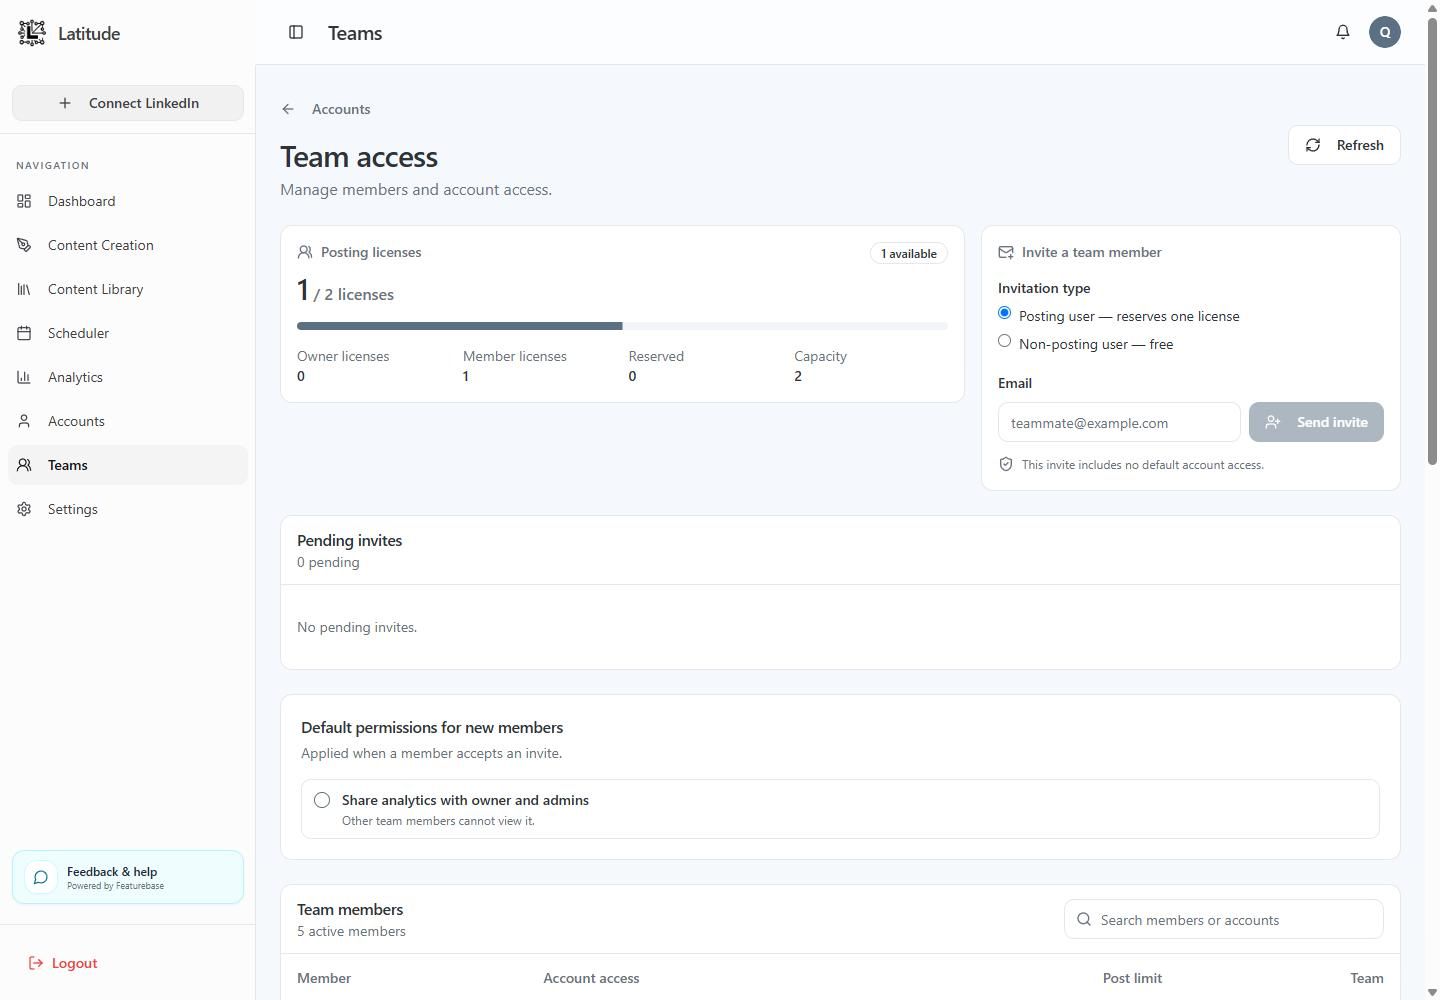Click the Scheduler calendar icon
The width and height of the screenshot is (1440, 1000).
[24, 333]
